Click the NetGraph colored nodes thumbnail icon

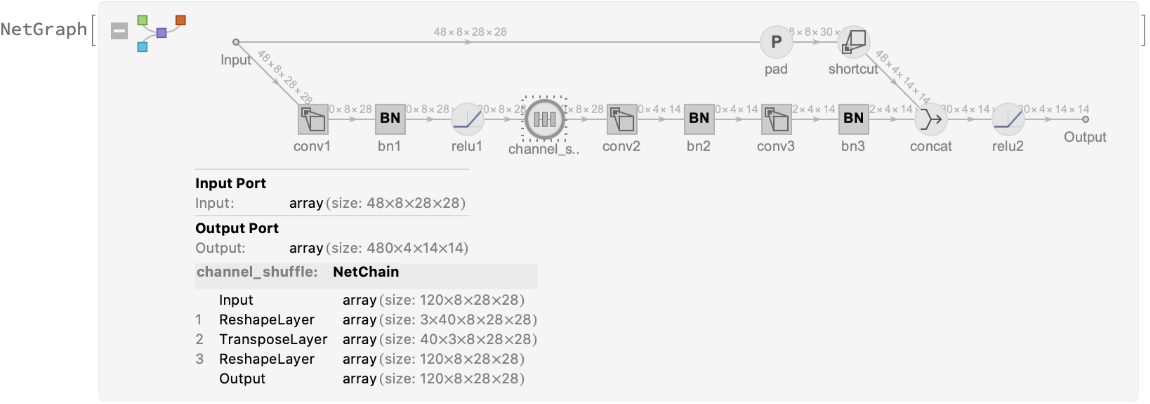pos(160,32)
